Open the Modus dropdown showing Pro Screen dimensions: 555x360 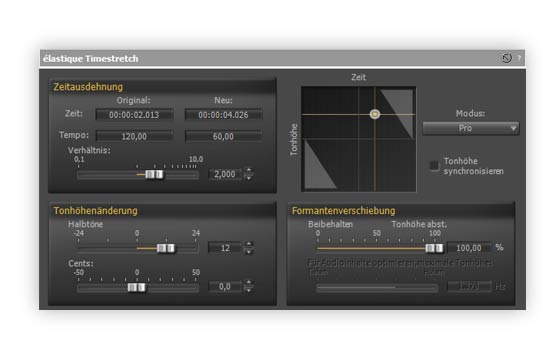pyautogui.click(x=471, y=128)
